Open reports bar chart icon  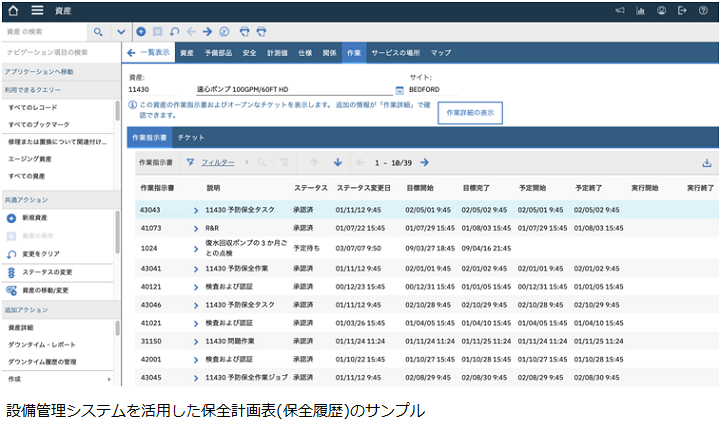641,10
